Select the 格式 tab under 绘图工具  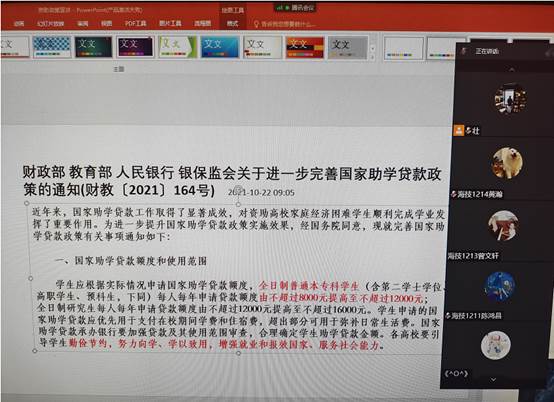coord(232,24)
